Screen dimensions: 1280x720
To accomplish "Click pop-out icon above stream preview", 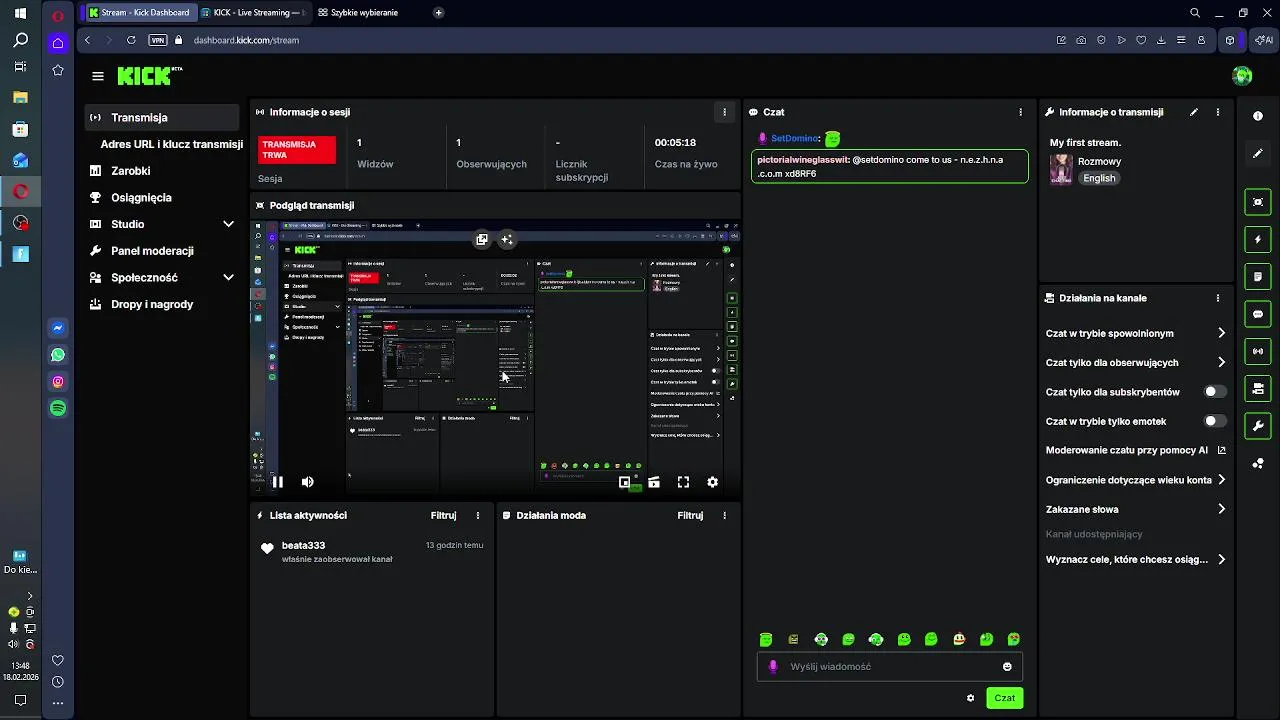I will pyautogui.click(x=482, y=239).
